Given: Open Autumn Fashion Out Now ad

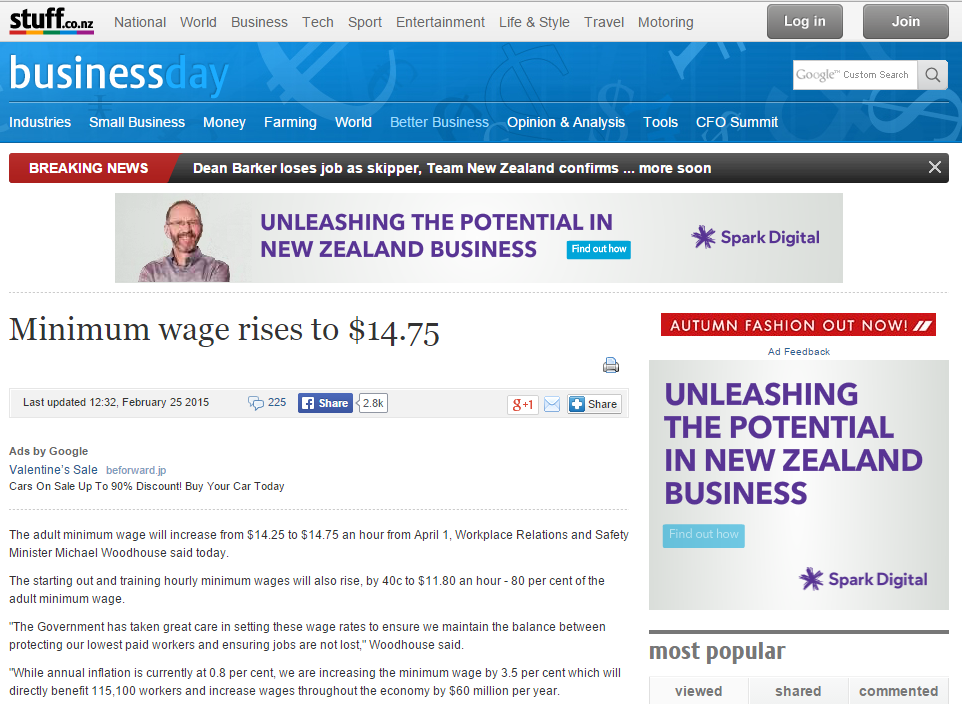Looking at the screenshot, I should (x=798, y=325).
